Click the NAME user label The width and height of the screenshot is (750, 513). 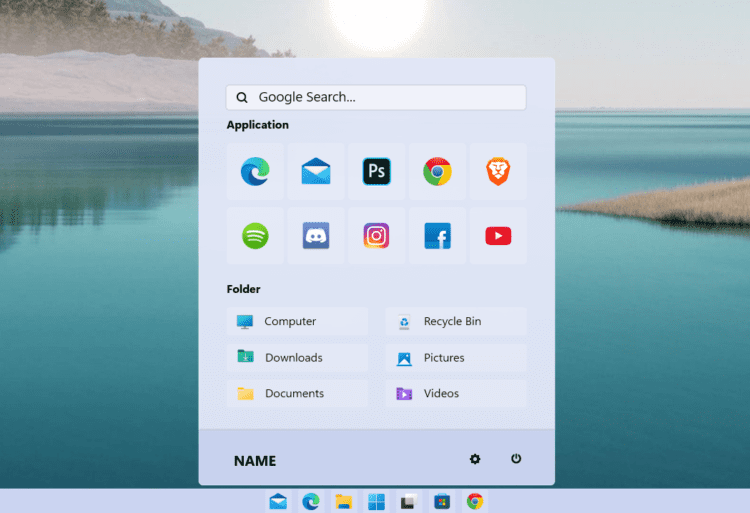255,461
